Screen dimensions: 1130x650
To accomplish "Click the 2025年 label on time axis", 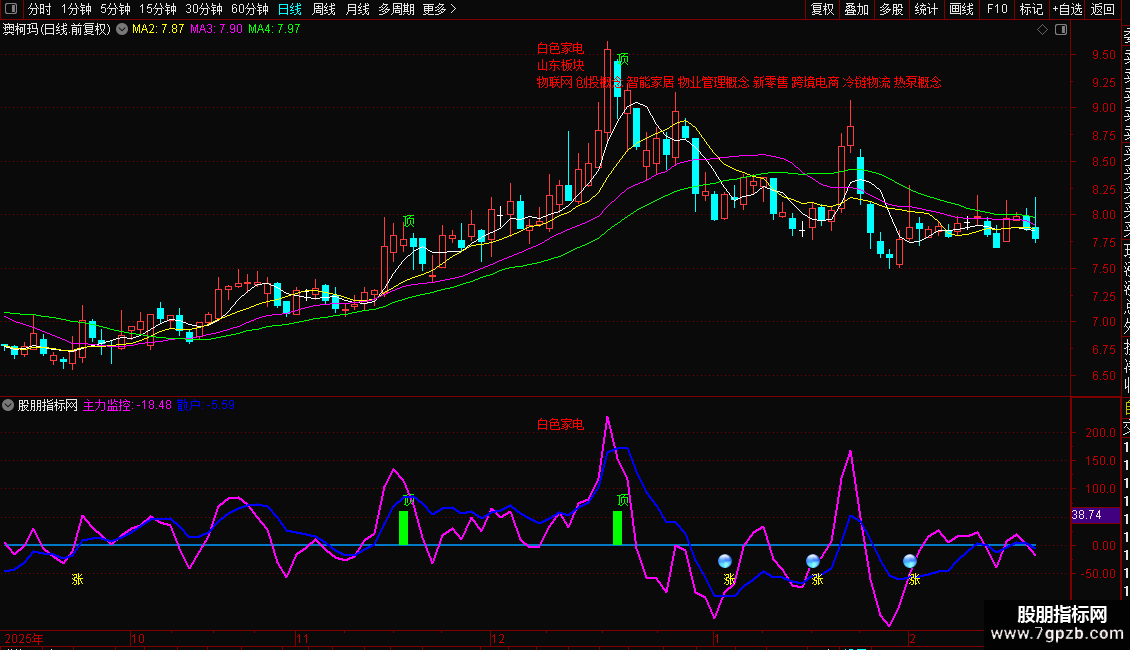I will (24, 638).
